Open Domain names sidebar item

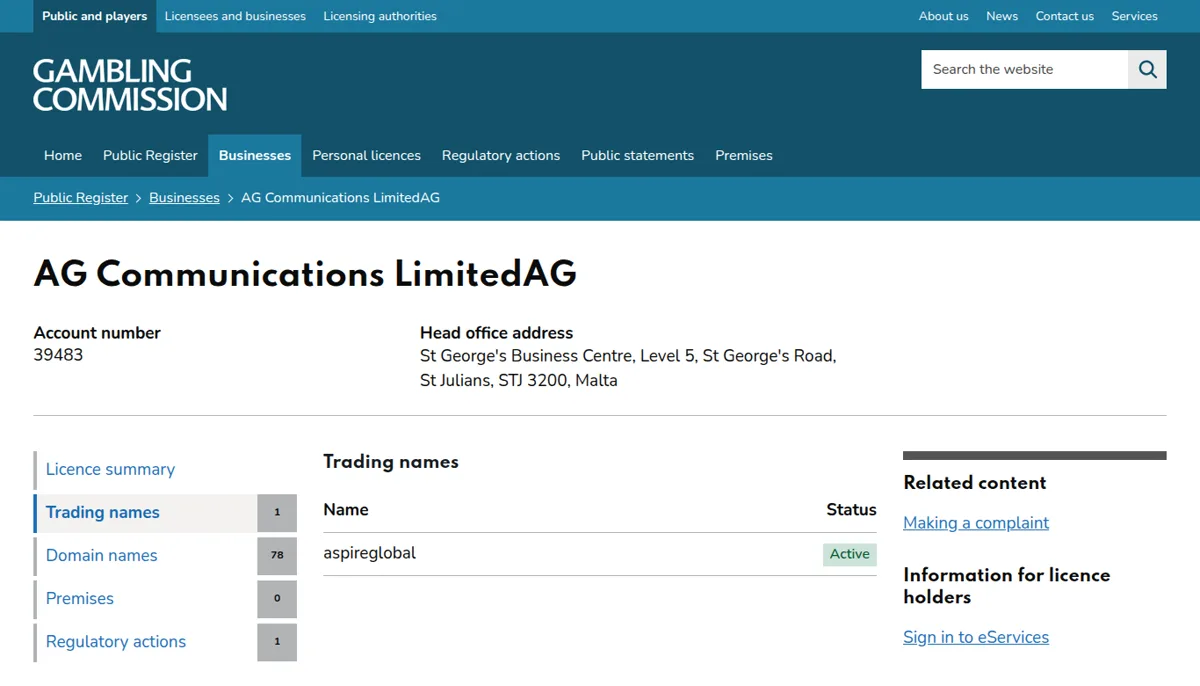pos(166,555)
